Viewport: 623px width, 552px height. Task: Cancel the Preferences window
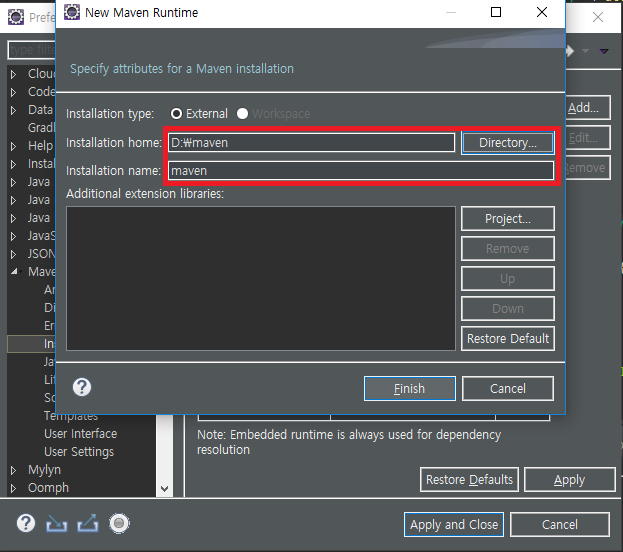pyautogui.click(x=560, y=525)
